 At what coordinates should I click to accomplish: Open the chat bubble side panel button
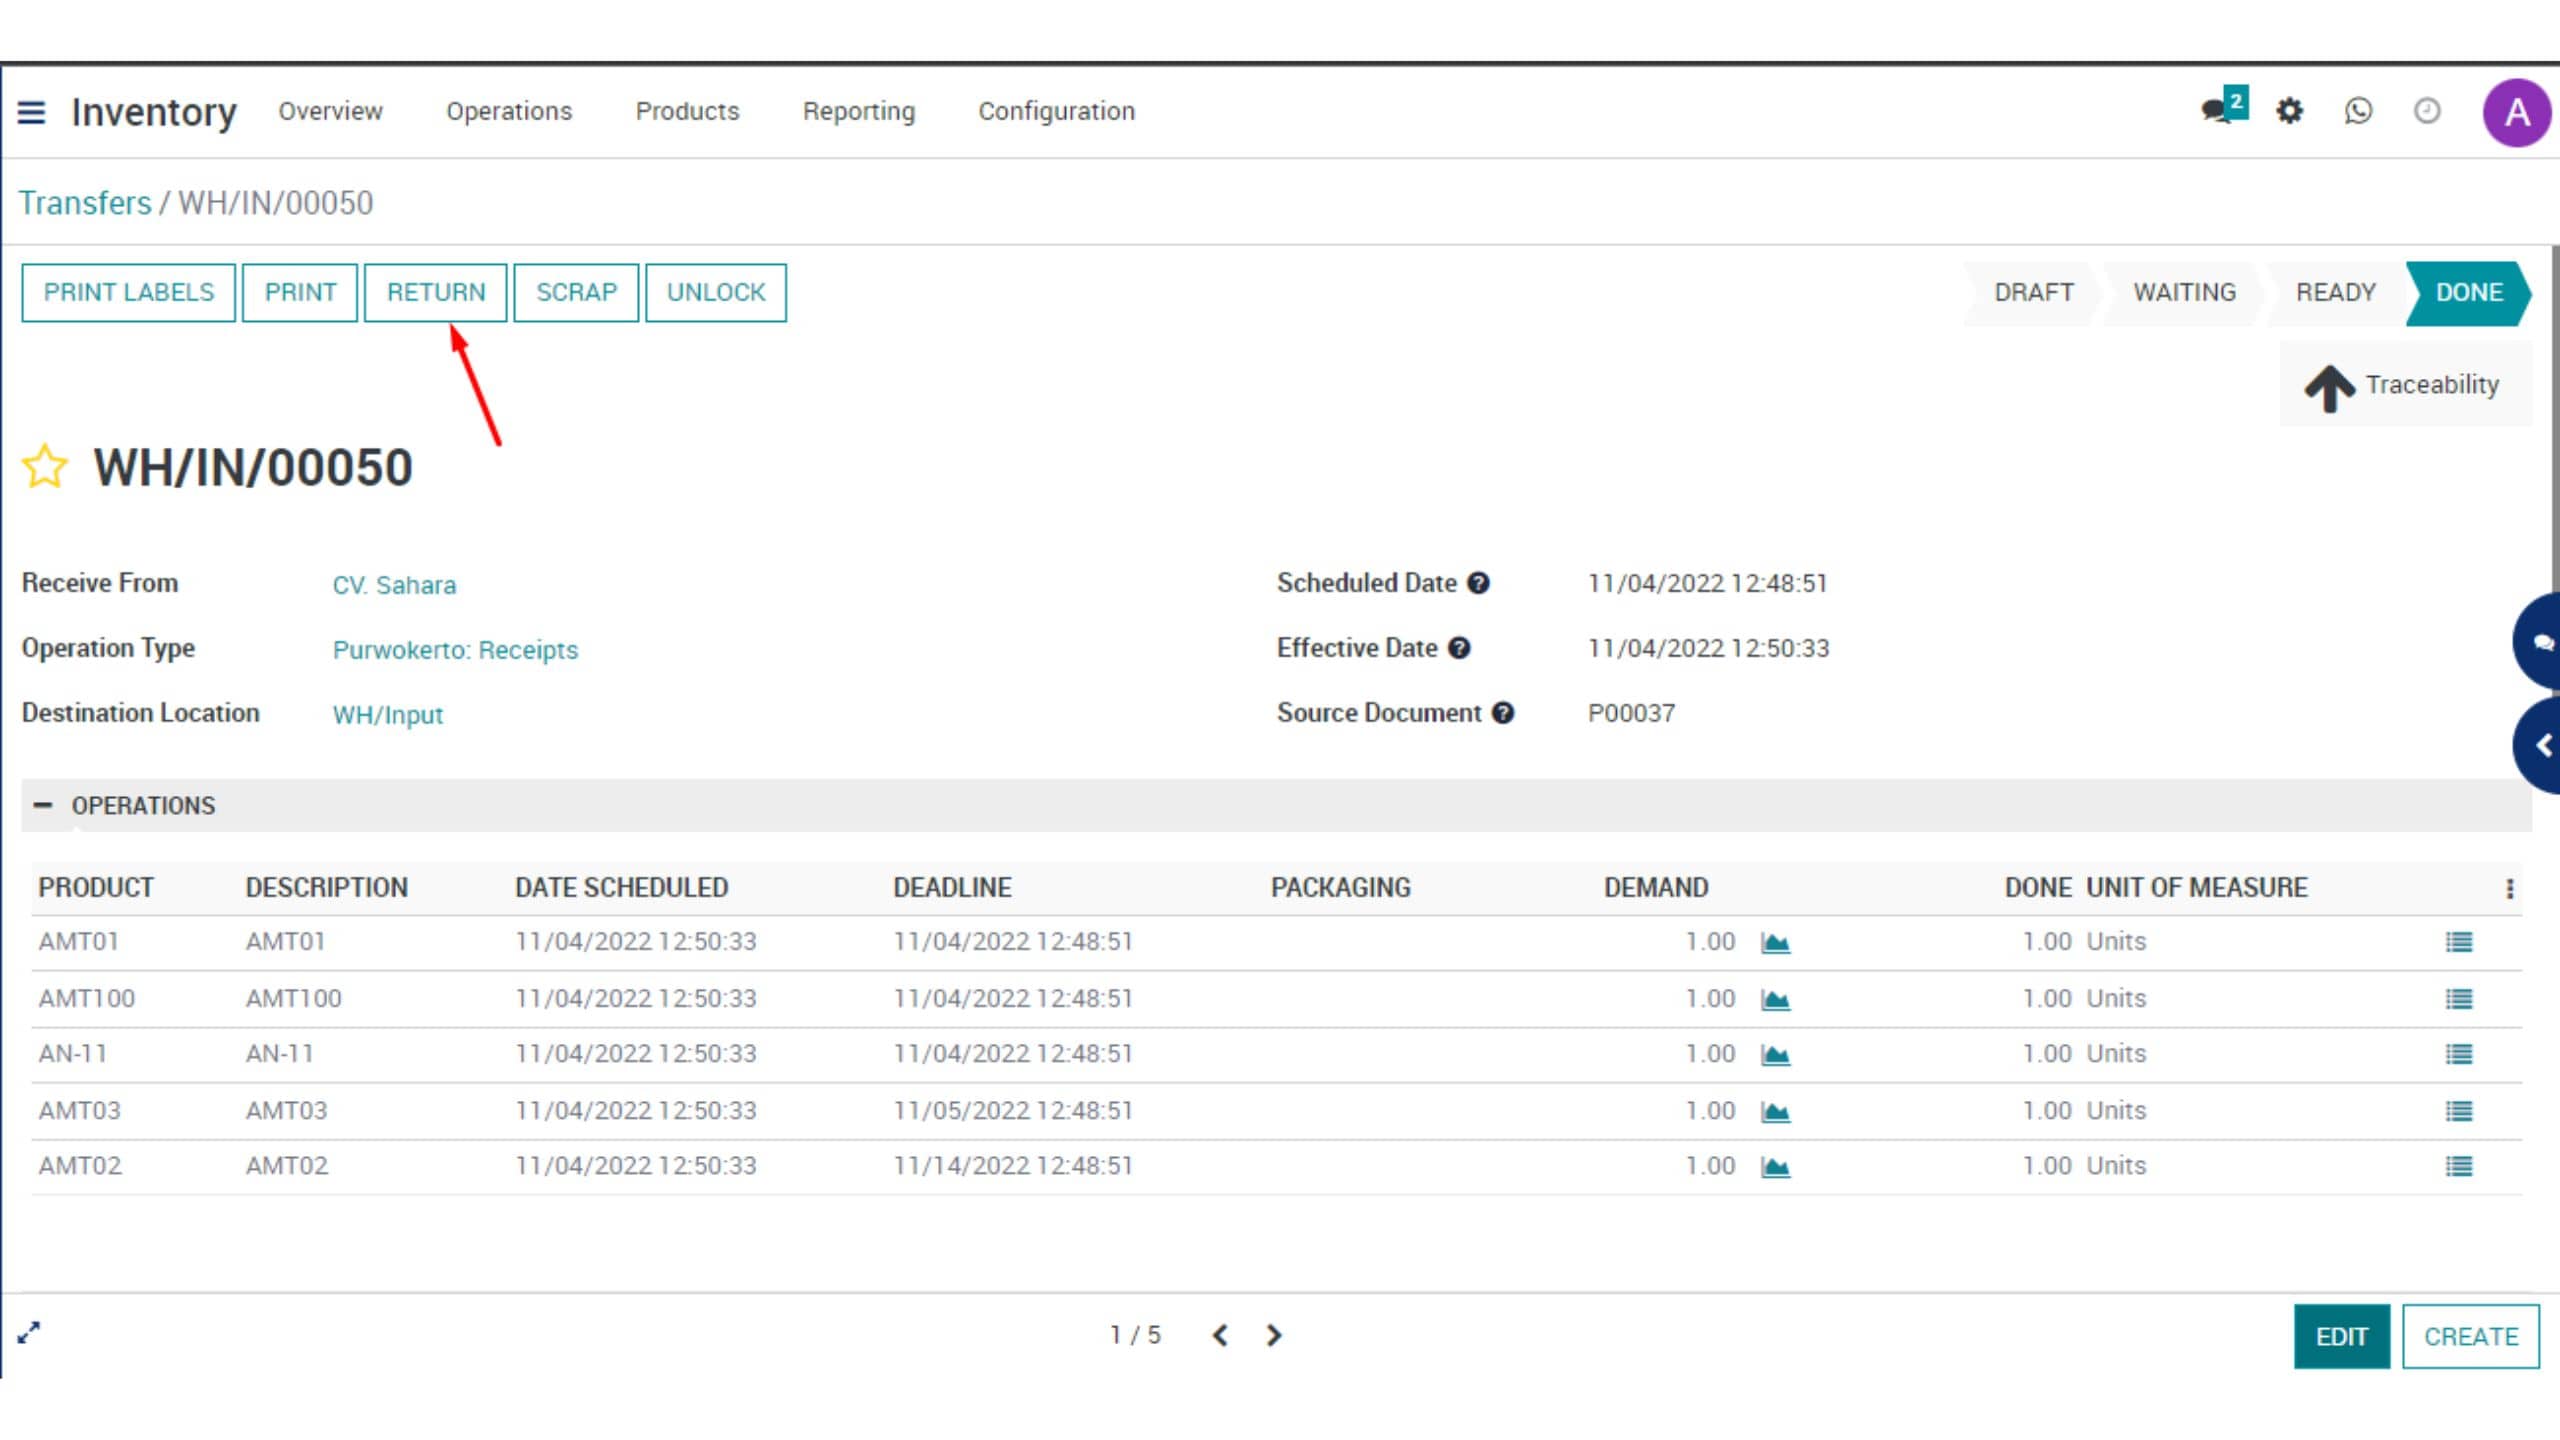click(x=2538, y=641)
